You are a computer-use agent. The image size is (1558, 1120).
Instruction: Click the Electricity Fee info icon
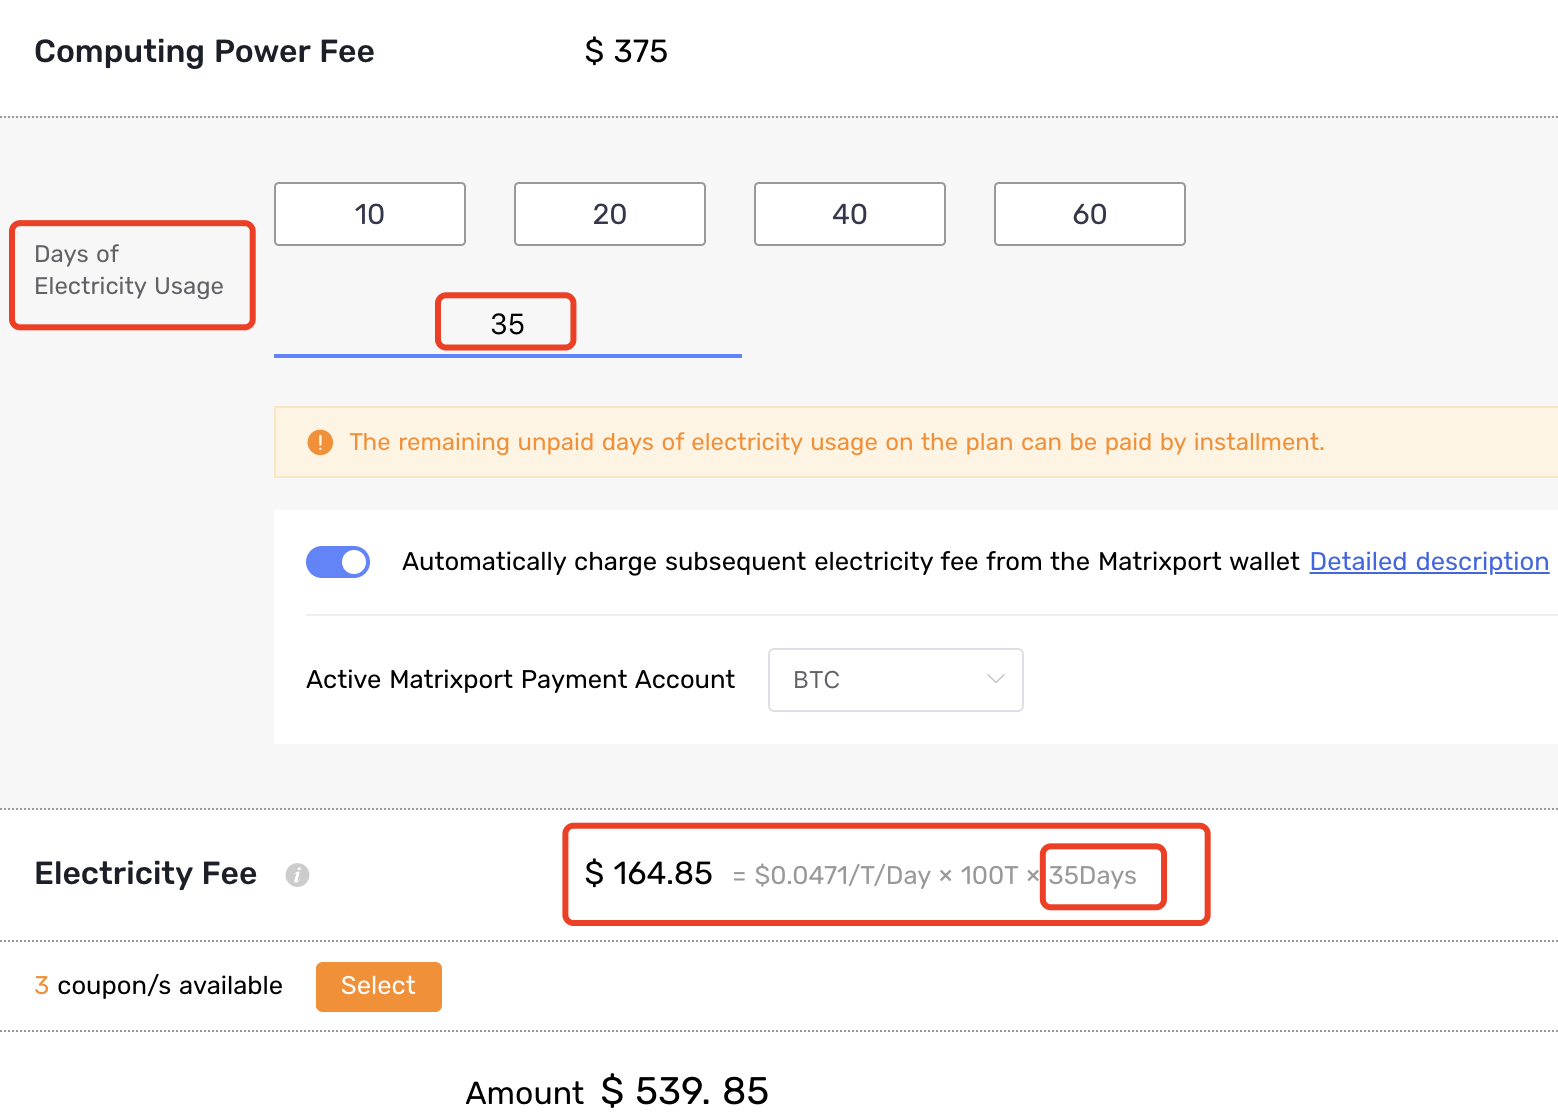point(297,875)
